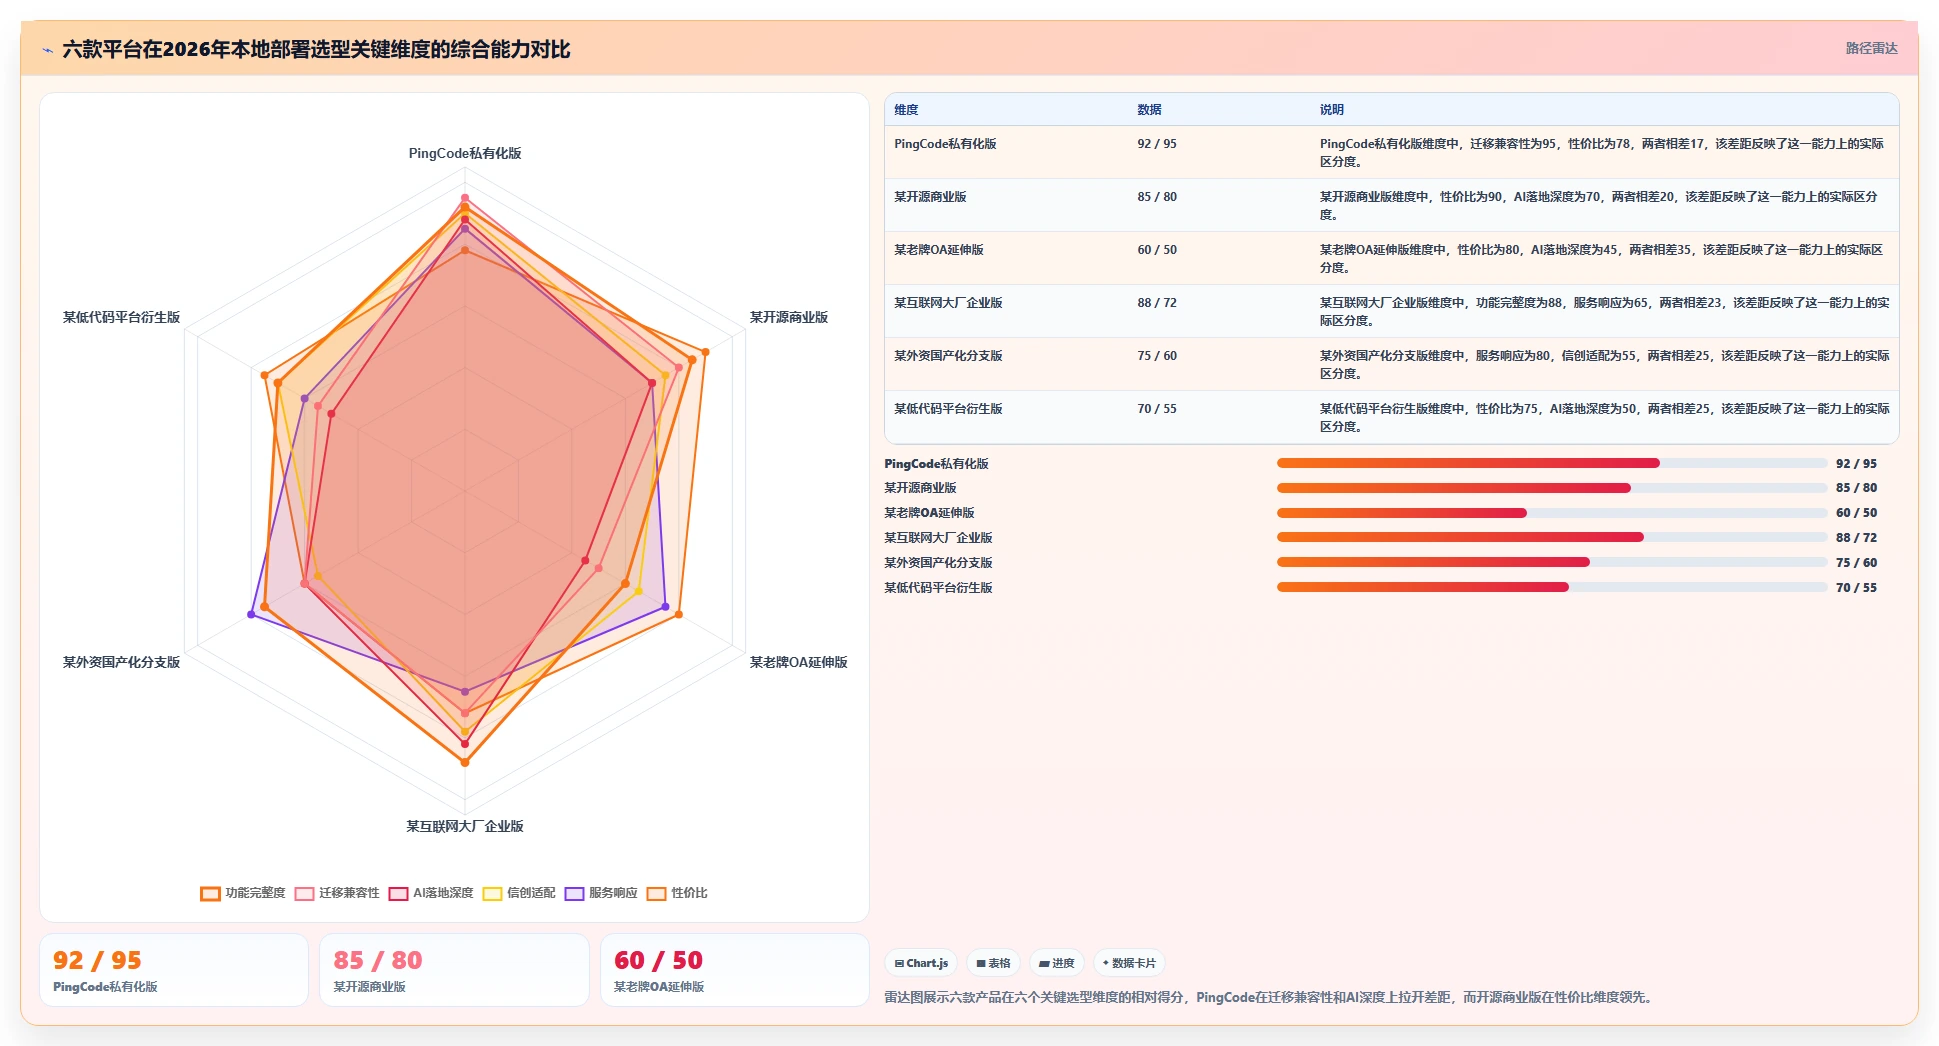Image resolution: width=1939 pixels, height=1046 pixels.
Task: Click the 70 / 55 table cell
Action: 1157,409
